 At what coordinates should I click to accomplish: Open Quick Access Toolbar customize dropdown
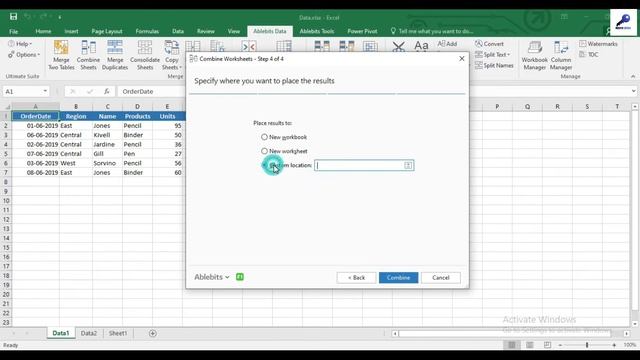(60, 17)
